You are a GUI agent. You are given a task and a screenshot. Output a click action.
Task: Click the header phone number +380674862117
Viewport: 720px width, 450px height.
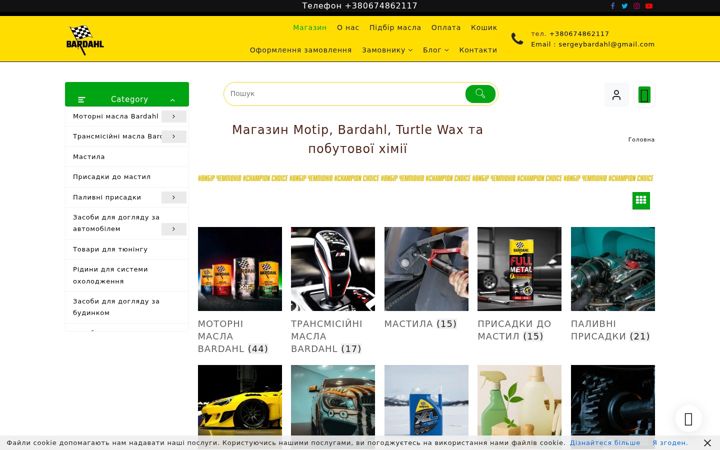579,34
